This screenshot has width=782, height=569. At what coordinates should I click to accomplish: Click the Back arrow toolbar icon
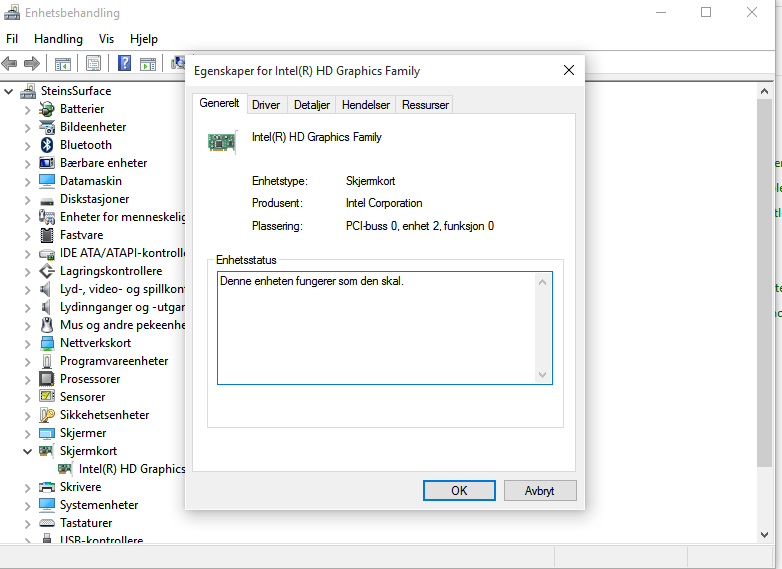tap(9, 63)
